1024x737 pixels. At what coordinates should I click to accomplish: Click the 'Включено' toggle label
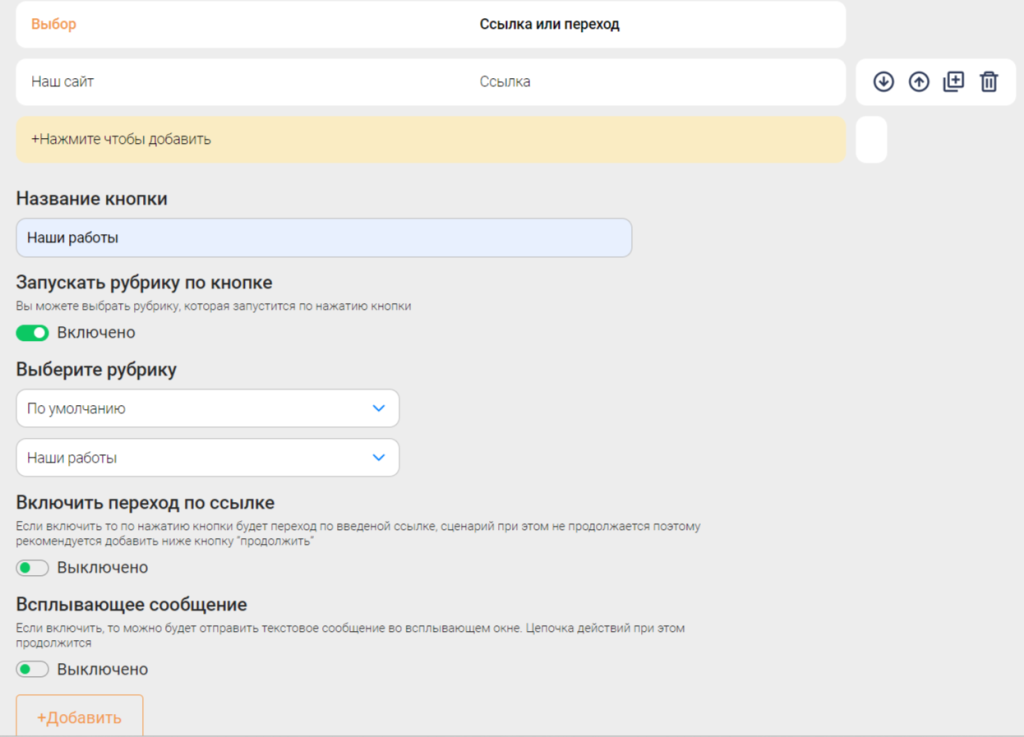coord(96,333)
